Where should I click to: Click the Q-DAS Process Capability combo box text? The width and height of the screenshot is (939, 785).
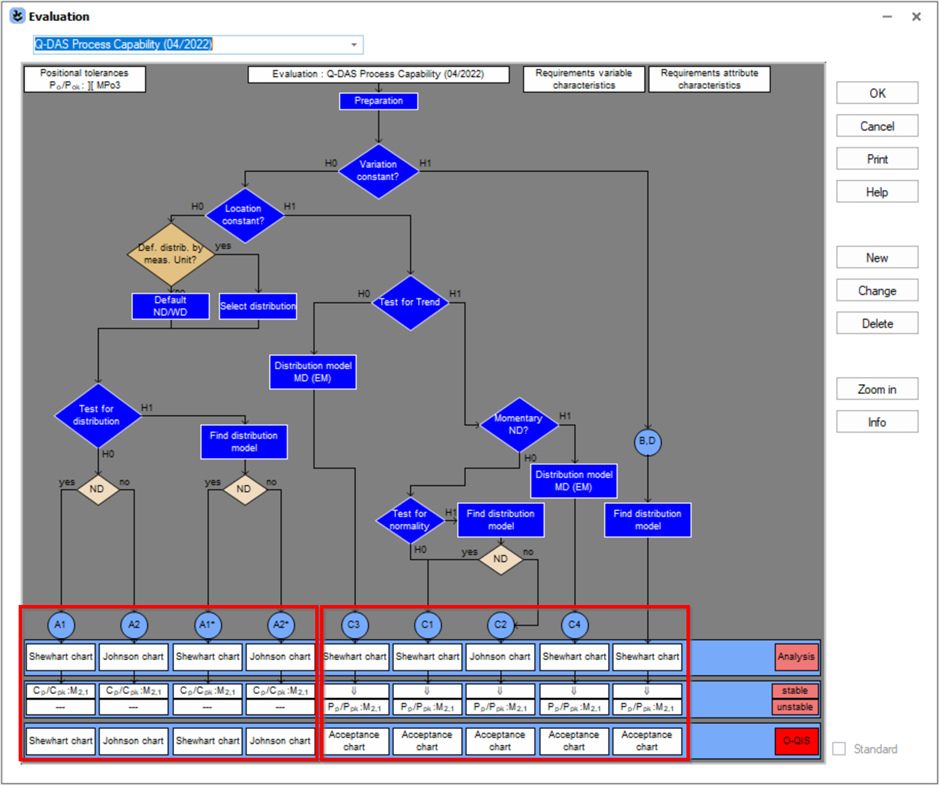pyautogui.click(x=123, y=44)
